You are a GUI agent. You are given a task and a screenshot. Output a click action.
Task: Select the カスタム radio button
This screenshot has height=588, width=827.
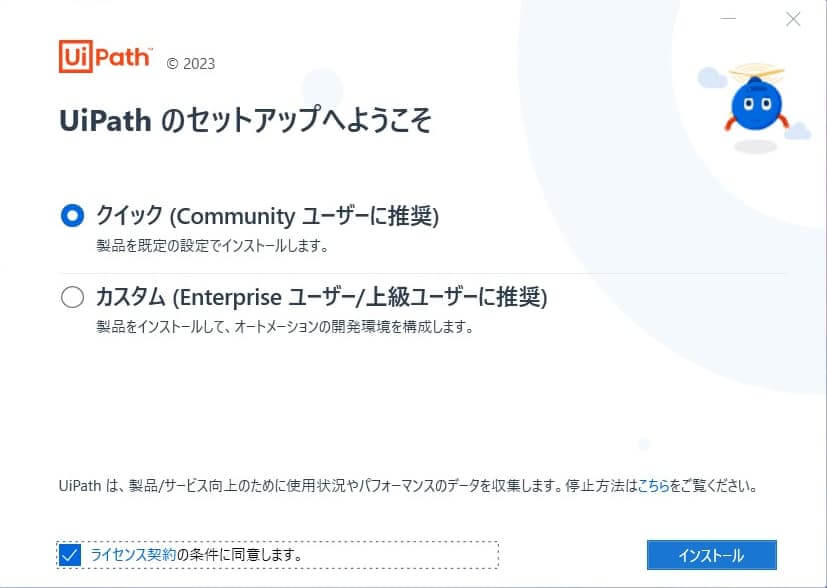[x=72, y=297]
